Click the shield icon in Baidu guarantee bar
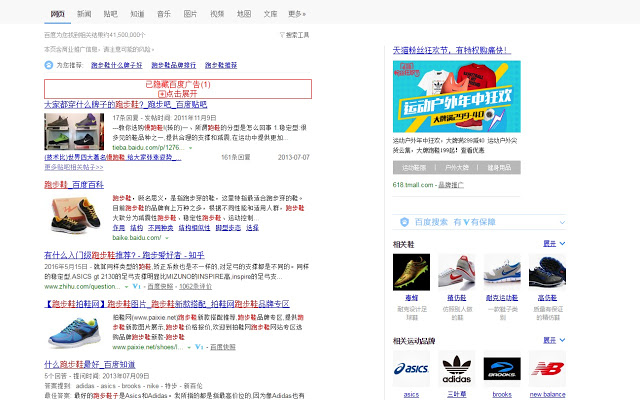Image resolution: width=640 pixels, height=400 pixels. [404, 222]
